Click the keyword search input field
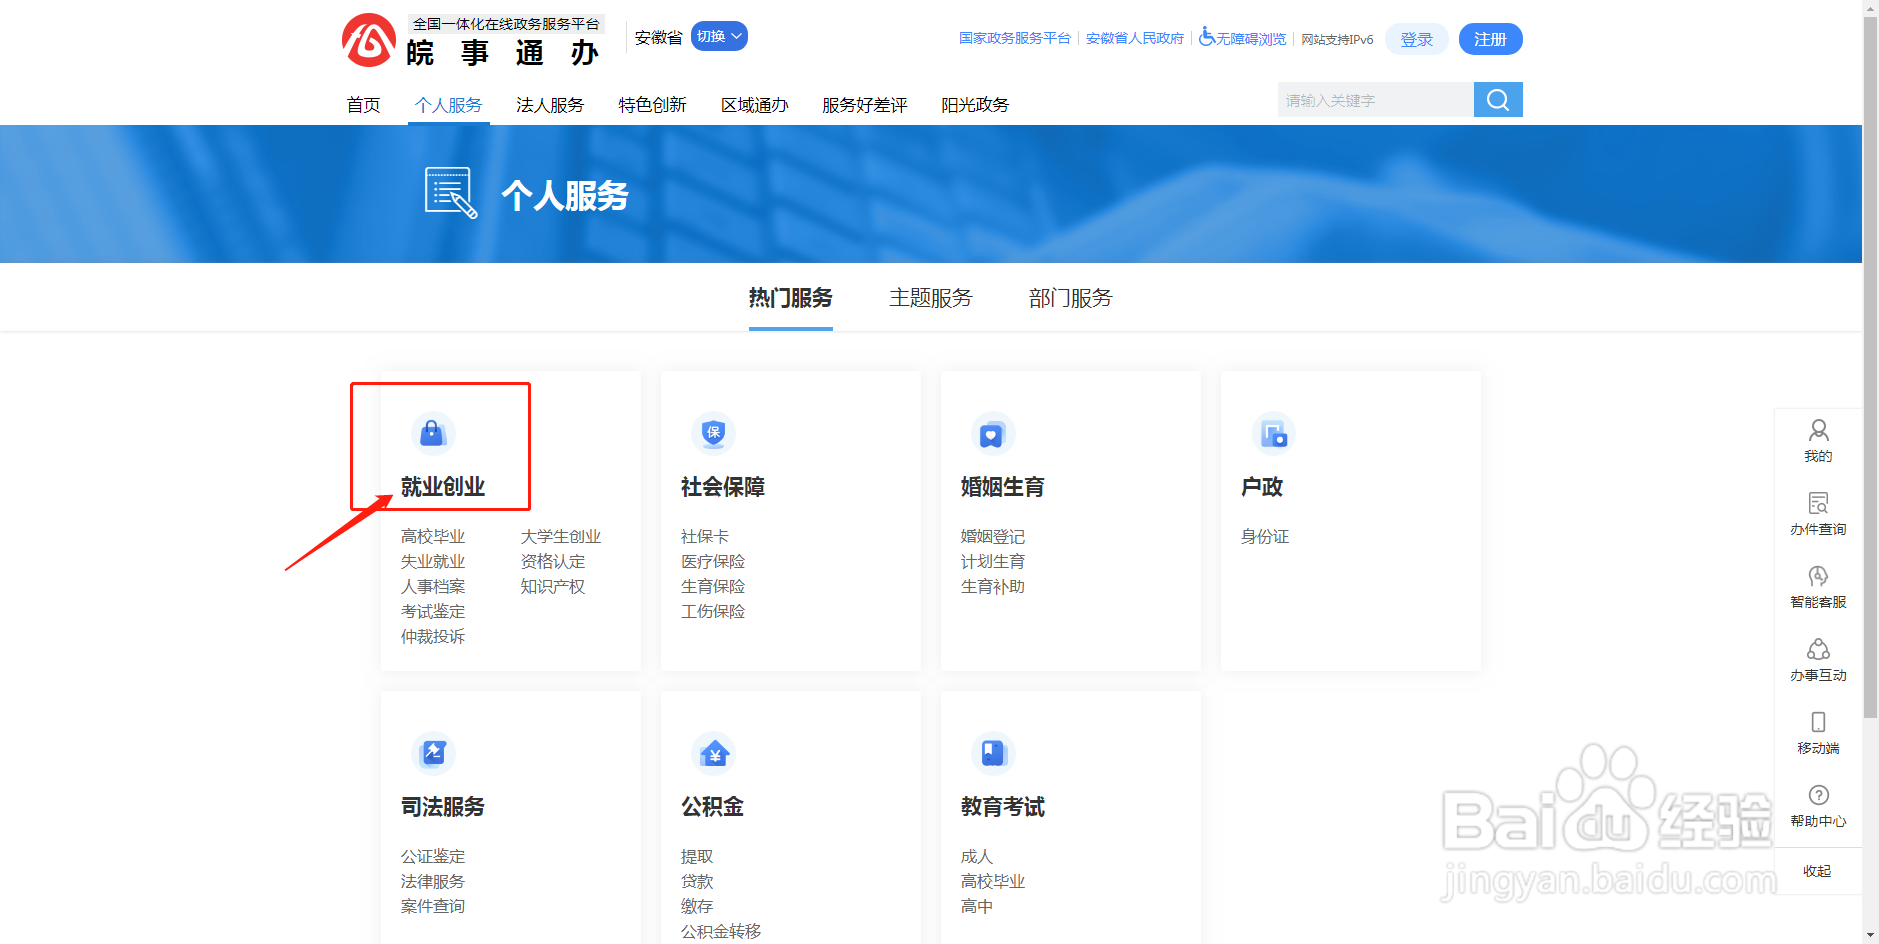The height and width of the screenshot is (944, 1879). [x=1376, y=100]
